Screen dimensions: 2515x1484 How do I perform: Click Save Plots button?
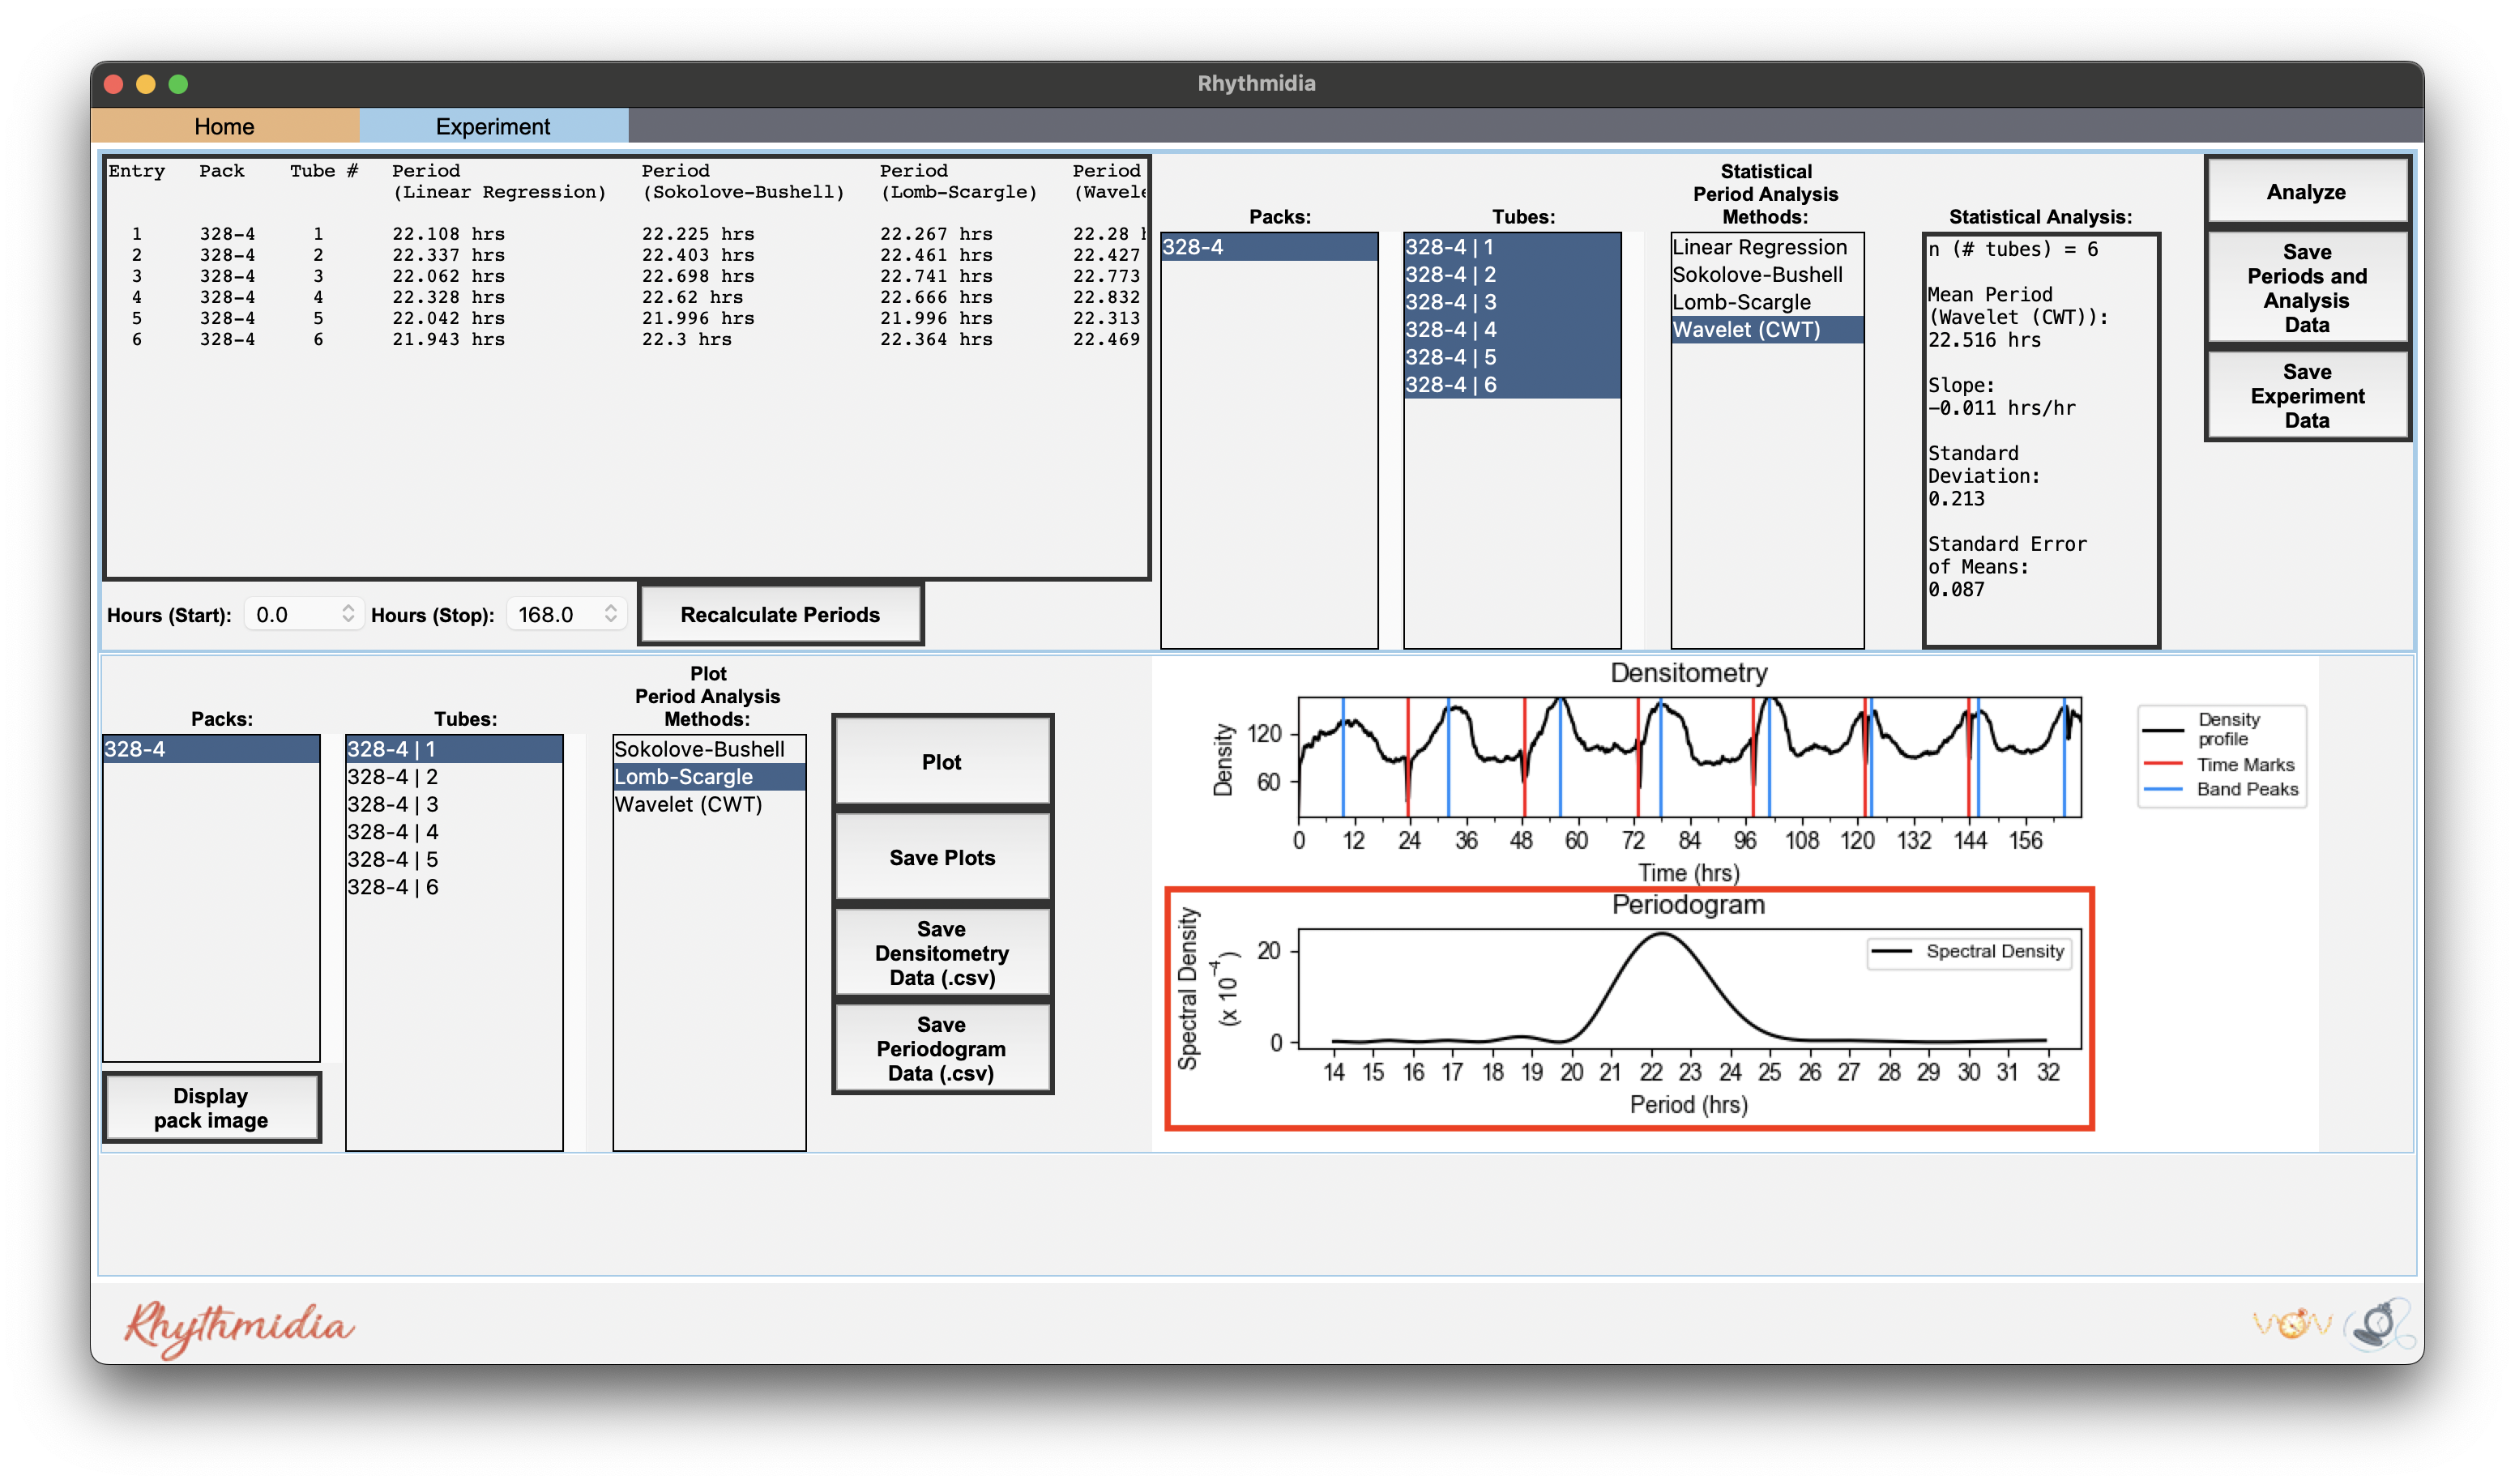tap(941, 857)
